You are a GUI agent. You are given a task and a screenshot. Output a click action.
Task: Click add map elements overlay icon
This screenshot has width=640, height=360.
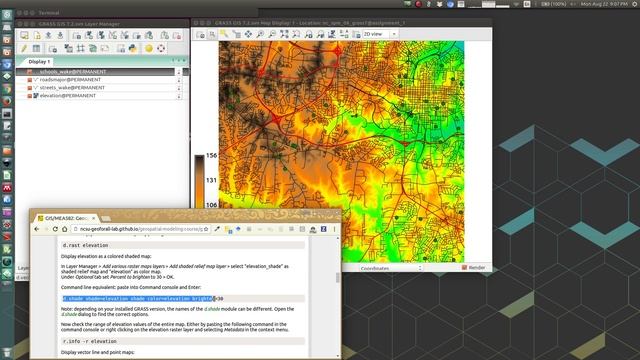[344, 34]
